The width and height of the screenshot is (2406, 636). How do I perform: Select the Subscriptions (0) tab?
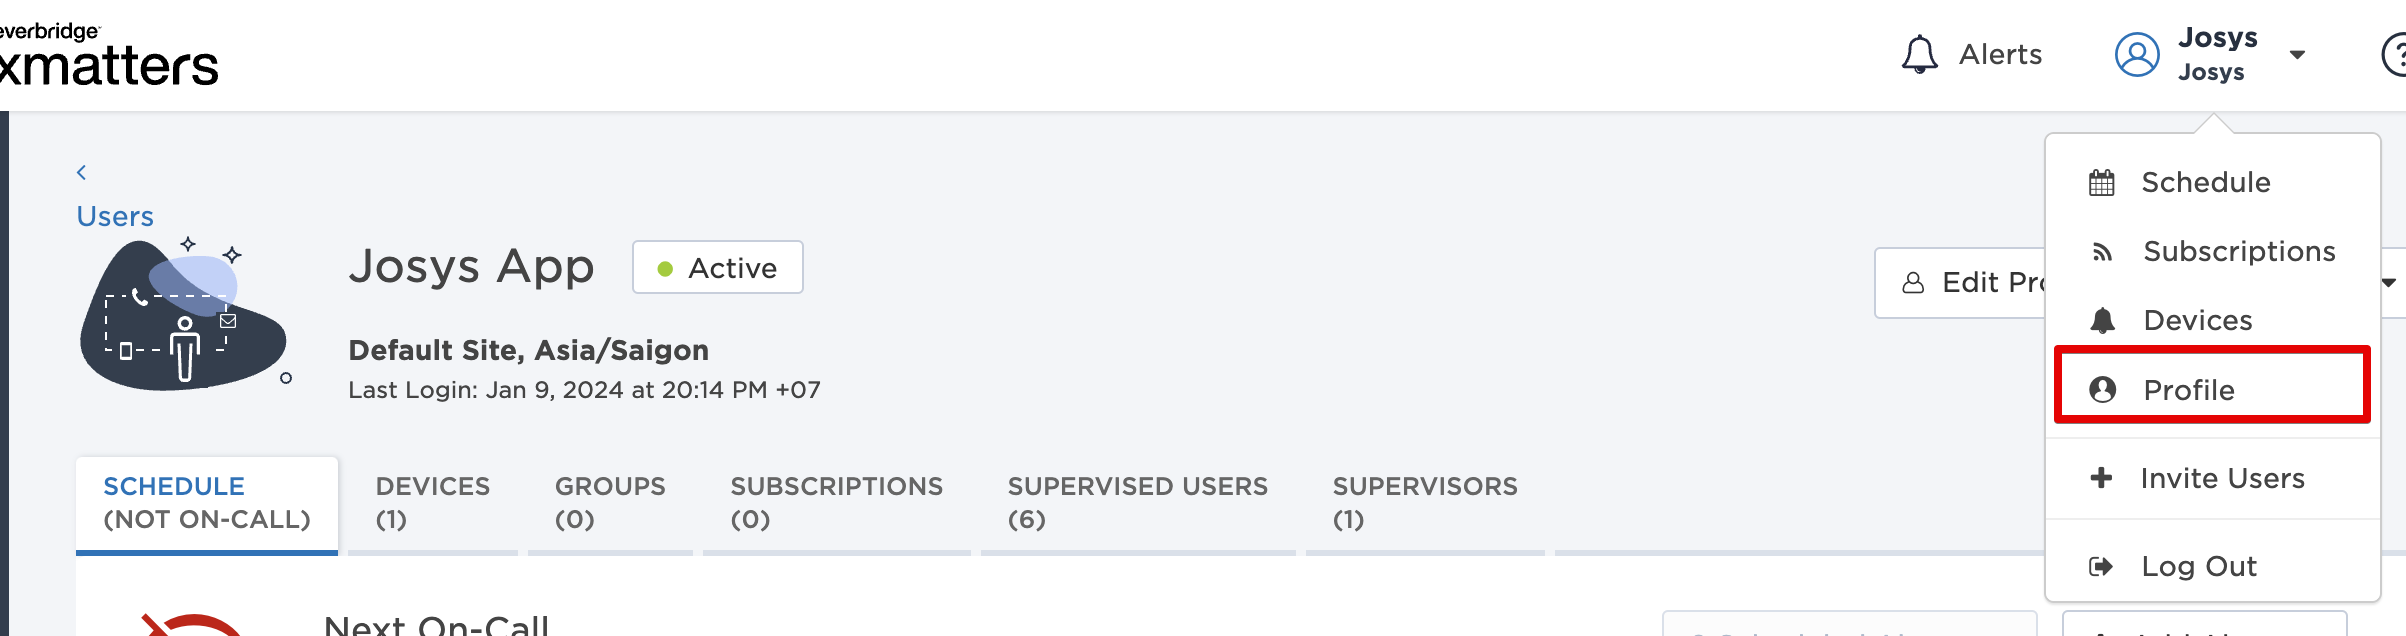click(836, 502)
